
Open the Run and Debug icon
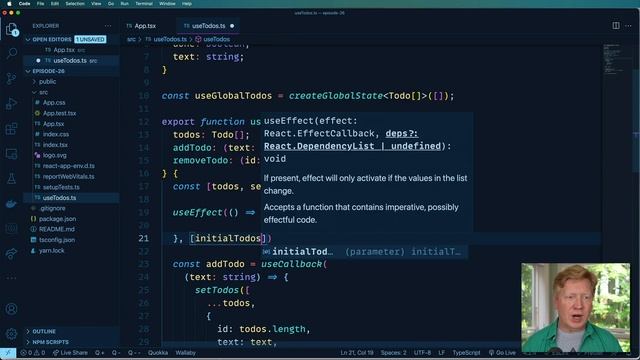tap(11, 104)
